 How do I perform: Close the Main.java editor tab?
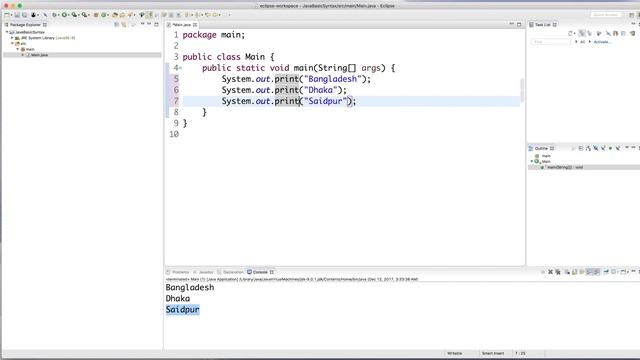pyautogui.click(x=195, y=25)
